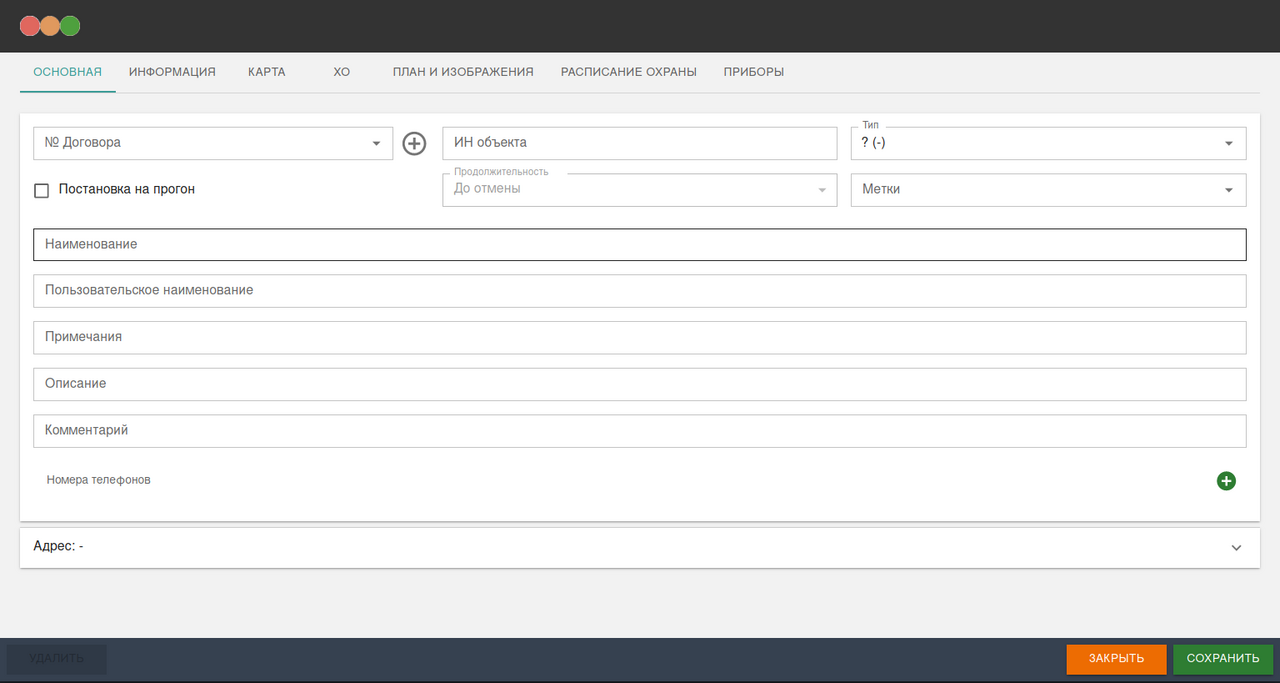Viewport: 1280px width, 683px height.
Task: Add a phone number with green plus
Action: [x=1226, y=481]
